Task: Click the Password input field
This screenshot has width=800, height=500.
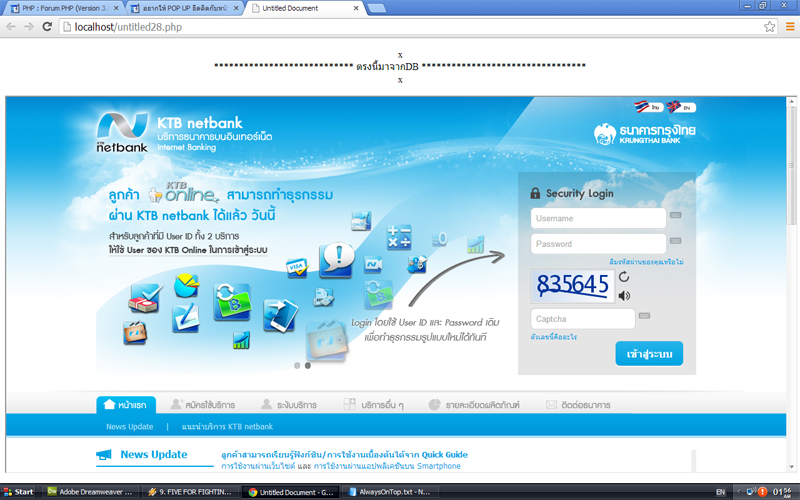Action: click(x=598, y=244)
